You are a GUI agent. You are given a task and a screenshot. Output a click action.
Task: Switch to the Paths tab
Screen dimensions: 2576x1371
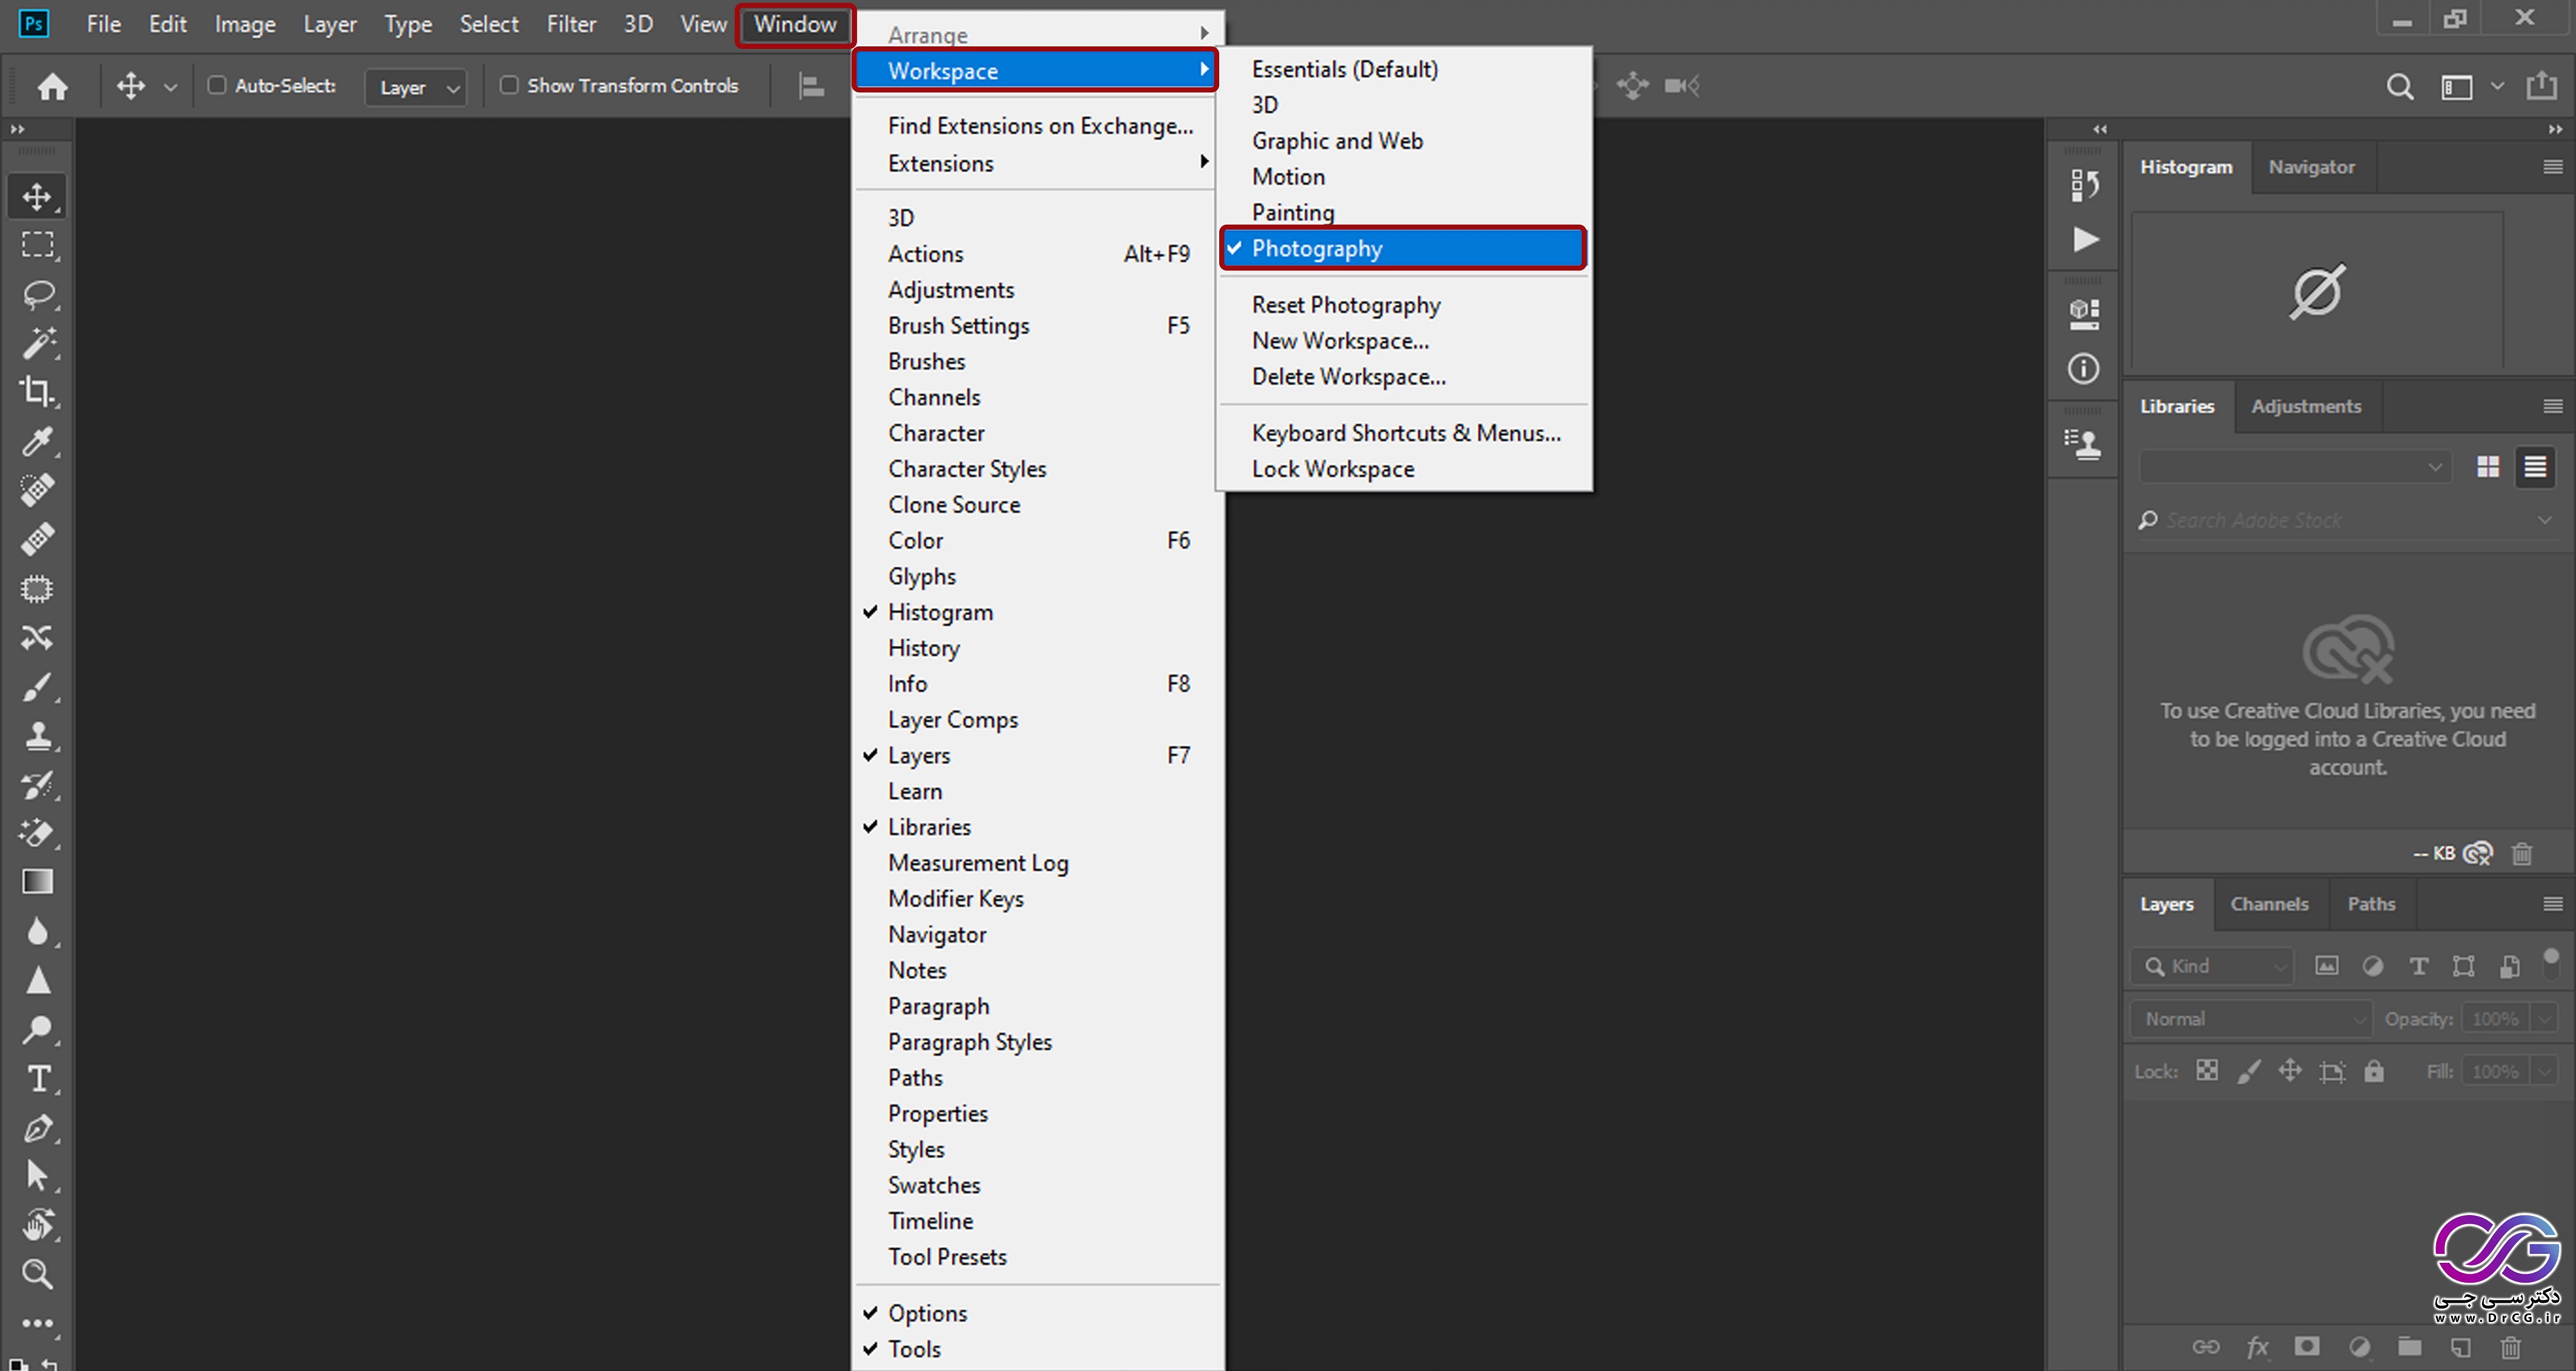click(x=2371, y=904)
